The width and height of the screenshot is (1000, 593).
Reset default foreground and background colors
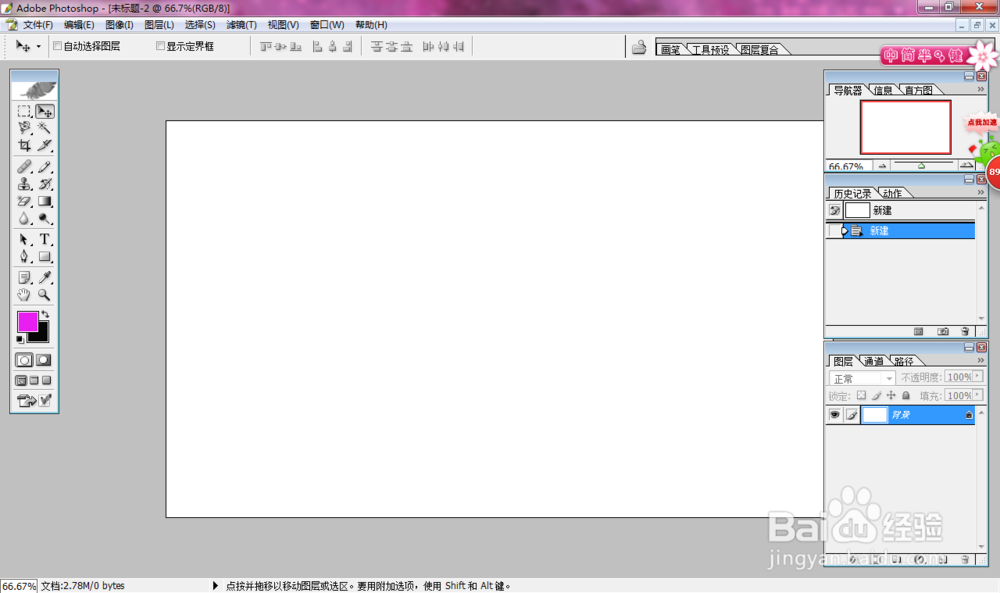(20, 339)
